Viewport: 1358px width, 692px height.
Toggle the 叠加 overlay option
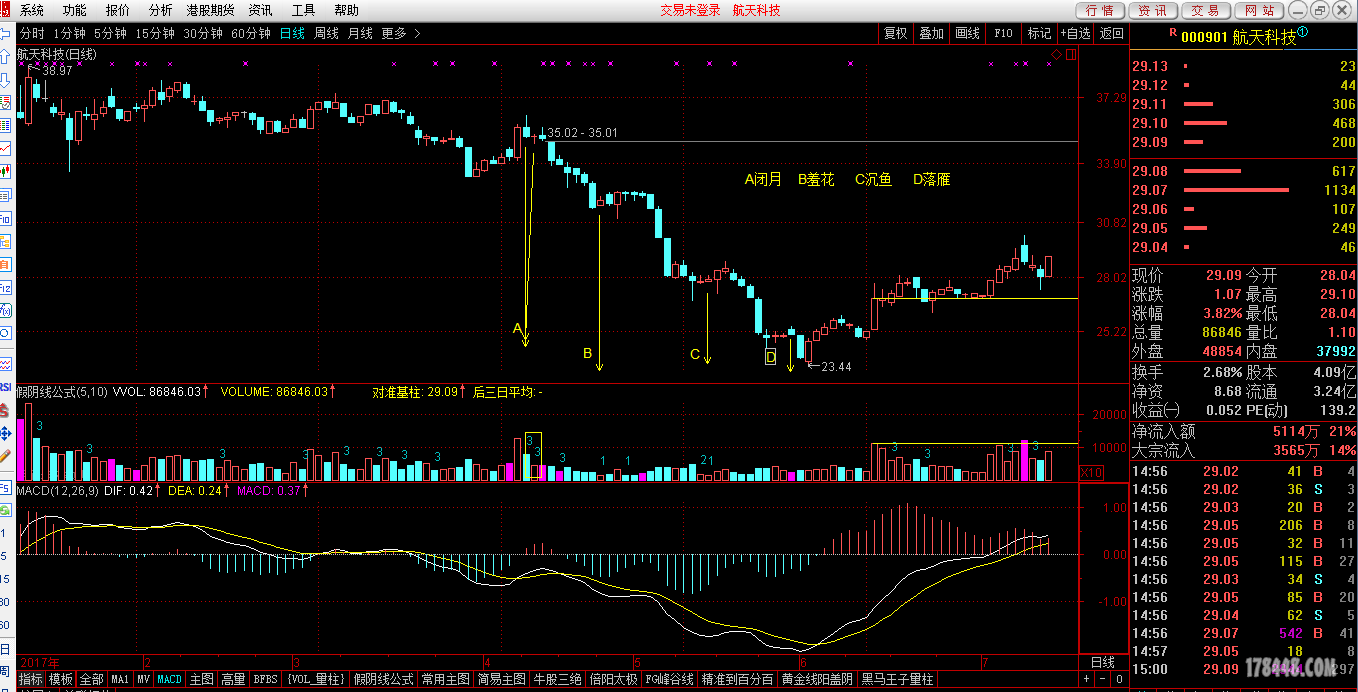[x=931, y=33]
